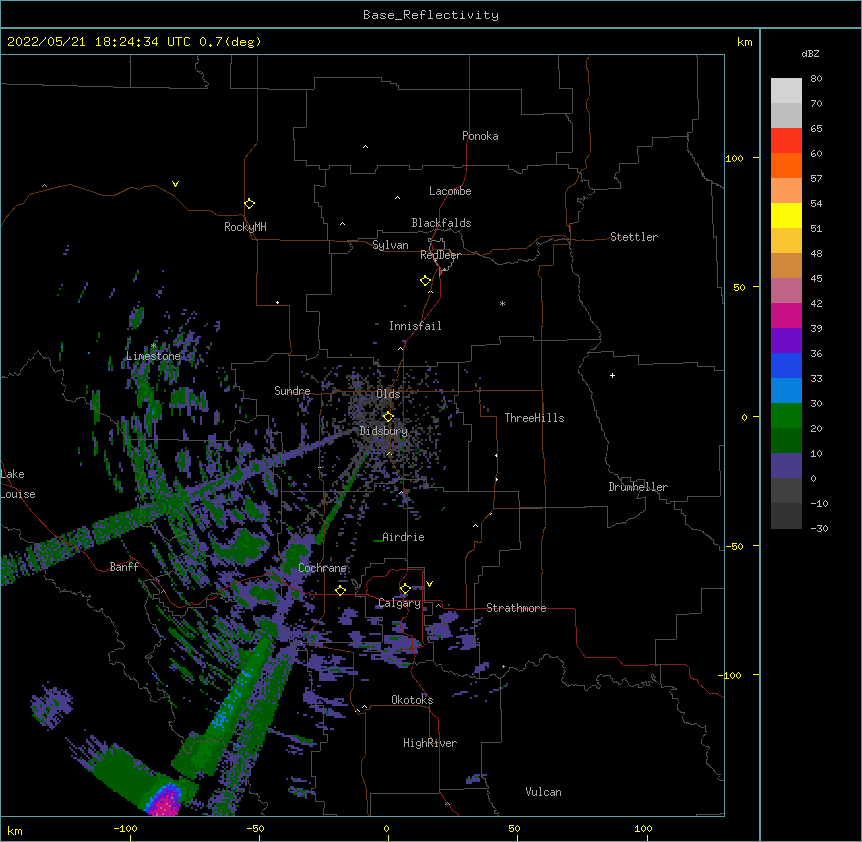Click the yellow 54 dBZ color swatch
This screenshot has width=862, height=842.
click(x=786, y=215)
